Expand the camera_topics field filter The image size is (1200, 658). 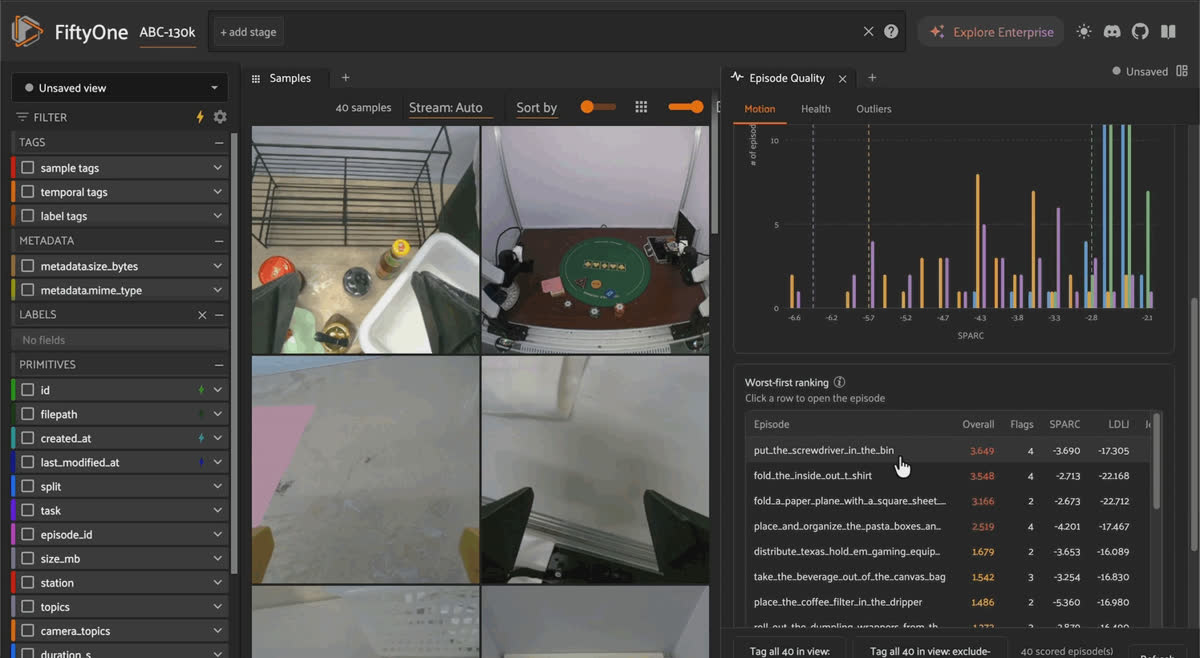(x=217, y=630)
